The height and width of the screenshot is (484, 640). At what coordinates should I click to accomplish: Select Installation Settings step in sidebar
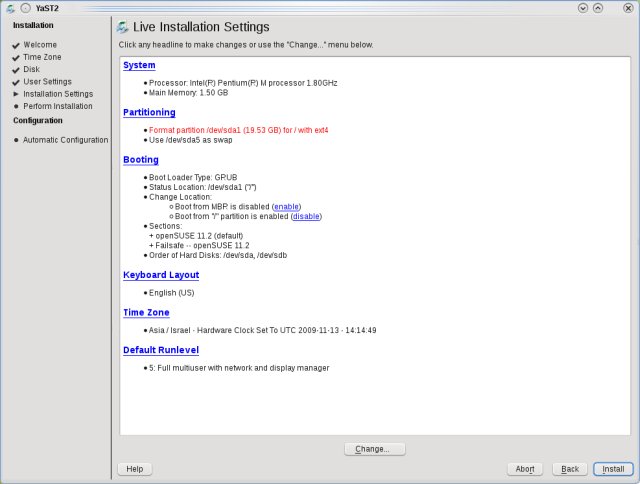pos(58,94)
